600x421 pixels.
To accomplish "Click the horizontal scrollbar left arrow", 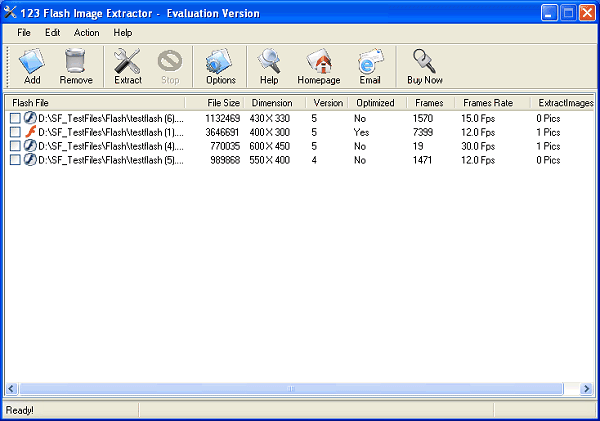I will coord(11,389).
